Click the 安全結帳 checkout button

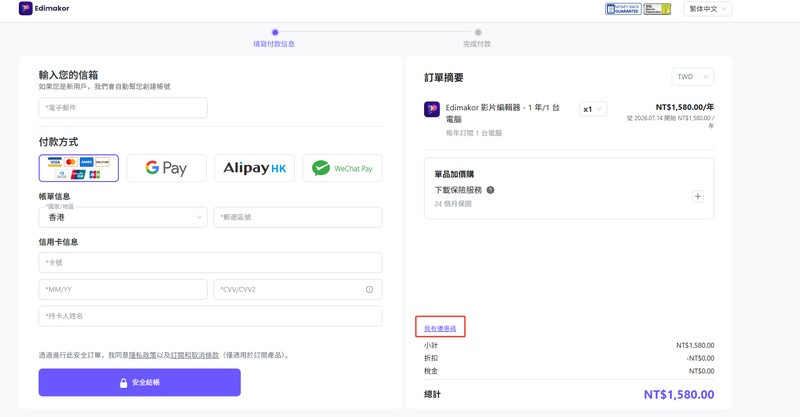(140, 382)
